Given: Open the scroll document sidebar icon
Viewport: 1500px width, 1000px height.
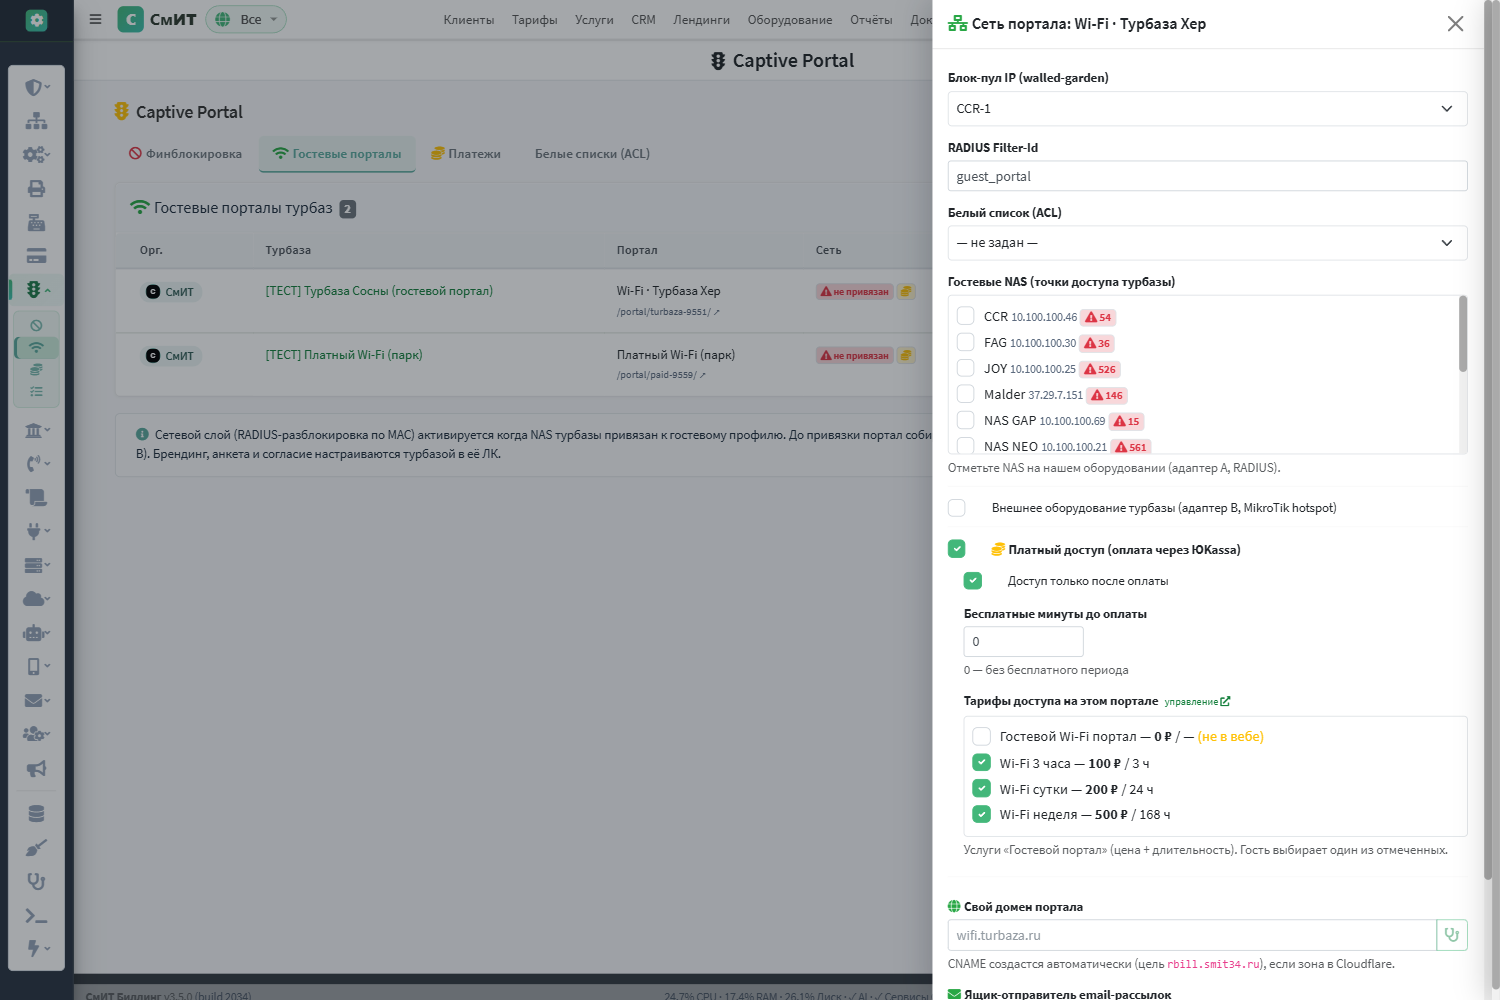Looking at the screenshot, I should (36, 498).
